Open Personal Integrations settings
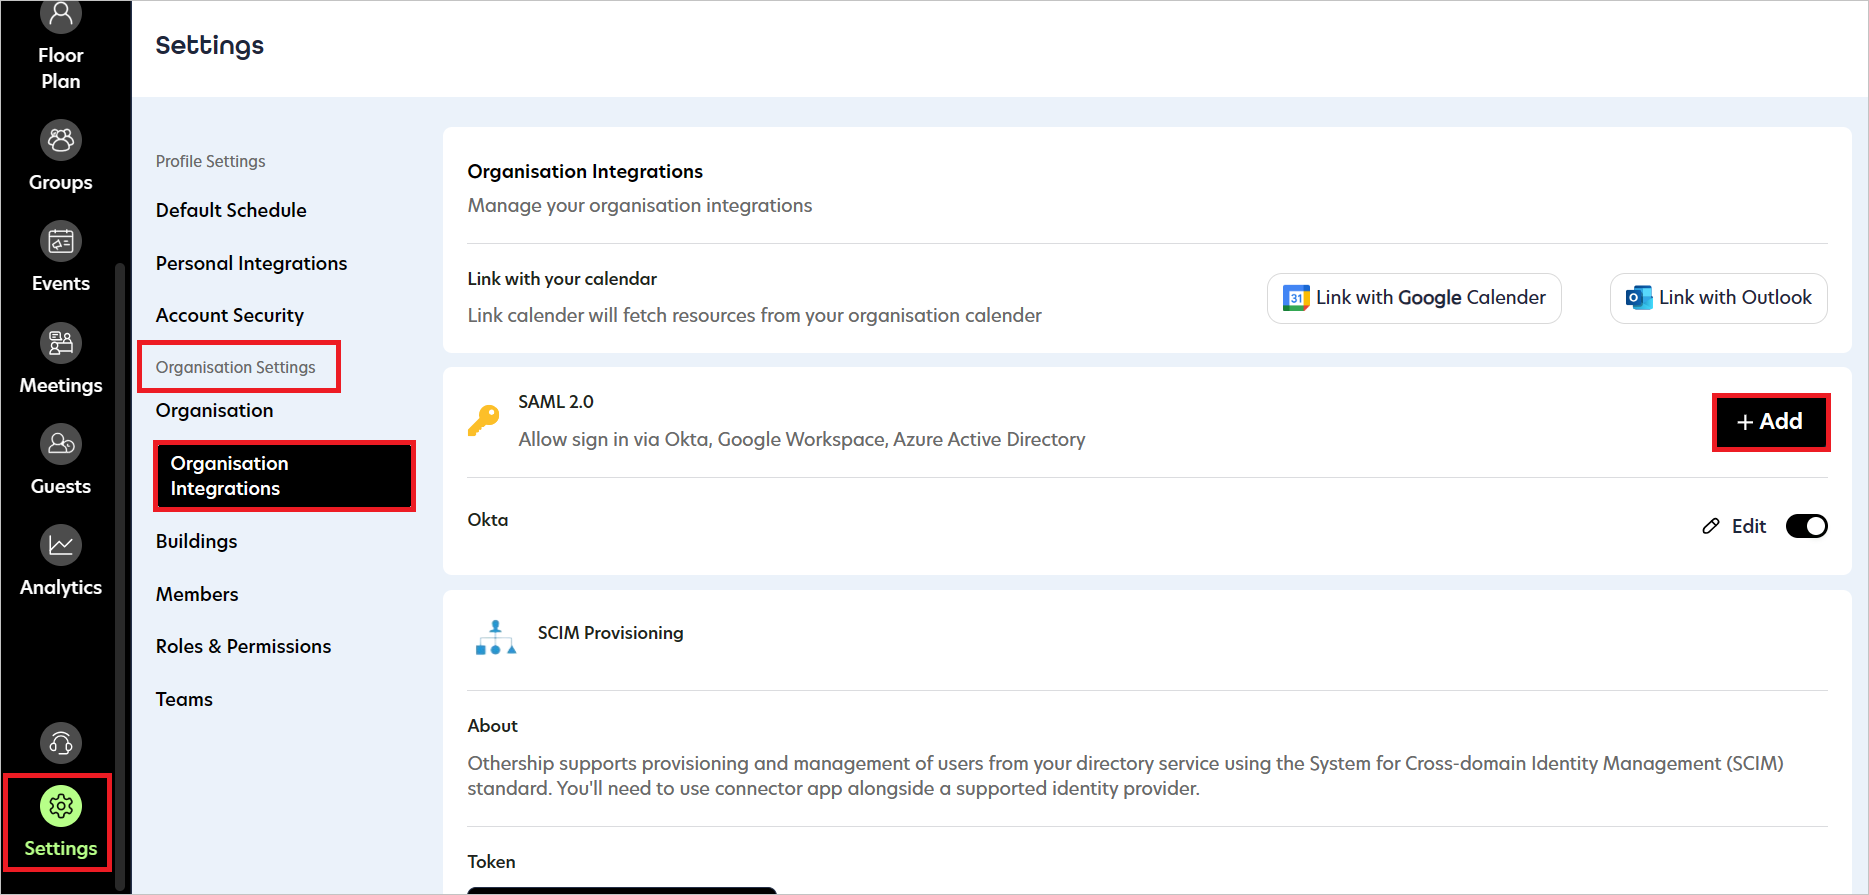The image size is (1869, 895). coord(251,263)
